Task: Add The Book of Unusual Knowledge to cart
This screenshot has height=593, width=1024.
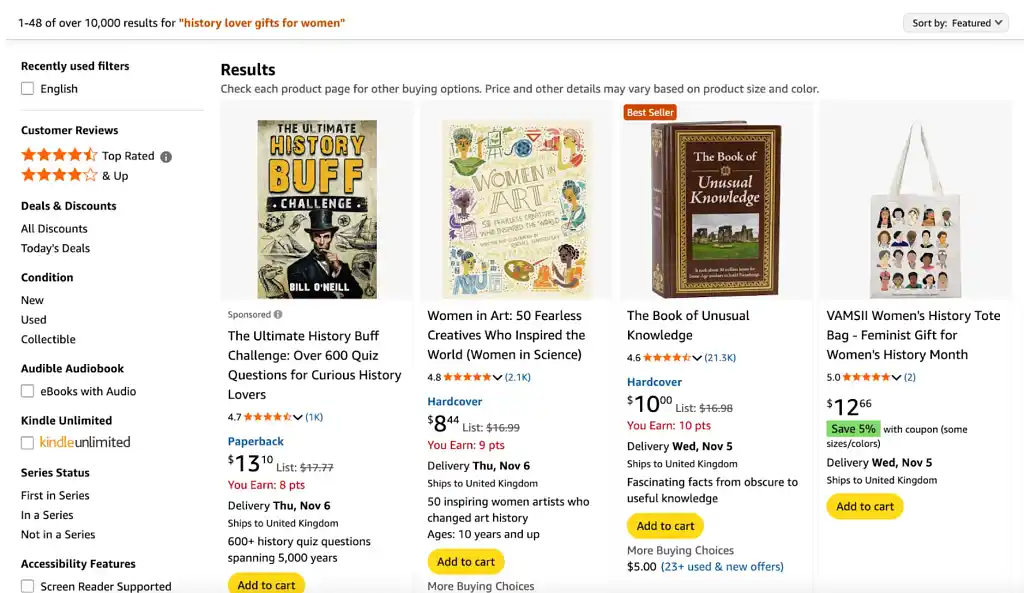Action: coord(665,525)
